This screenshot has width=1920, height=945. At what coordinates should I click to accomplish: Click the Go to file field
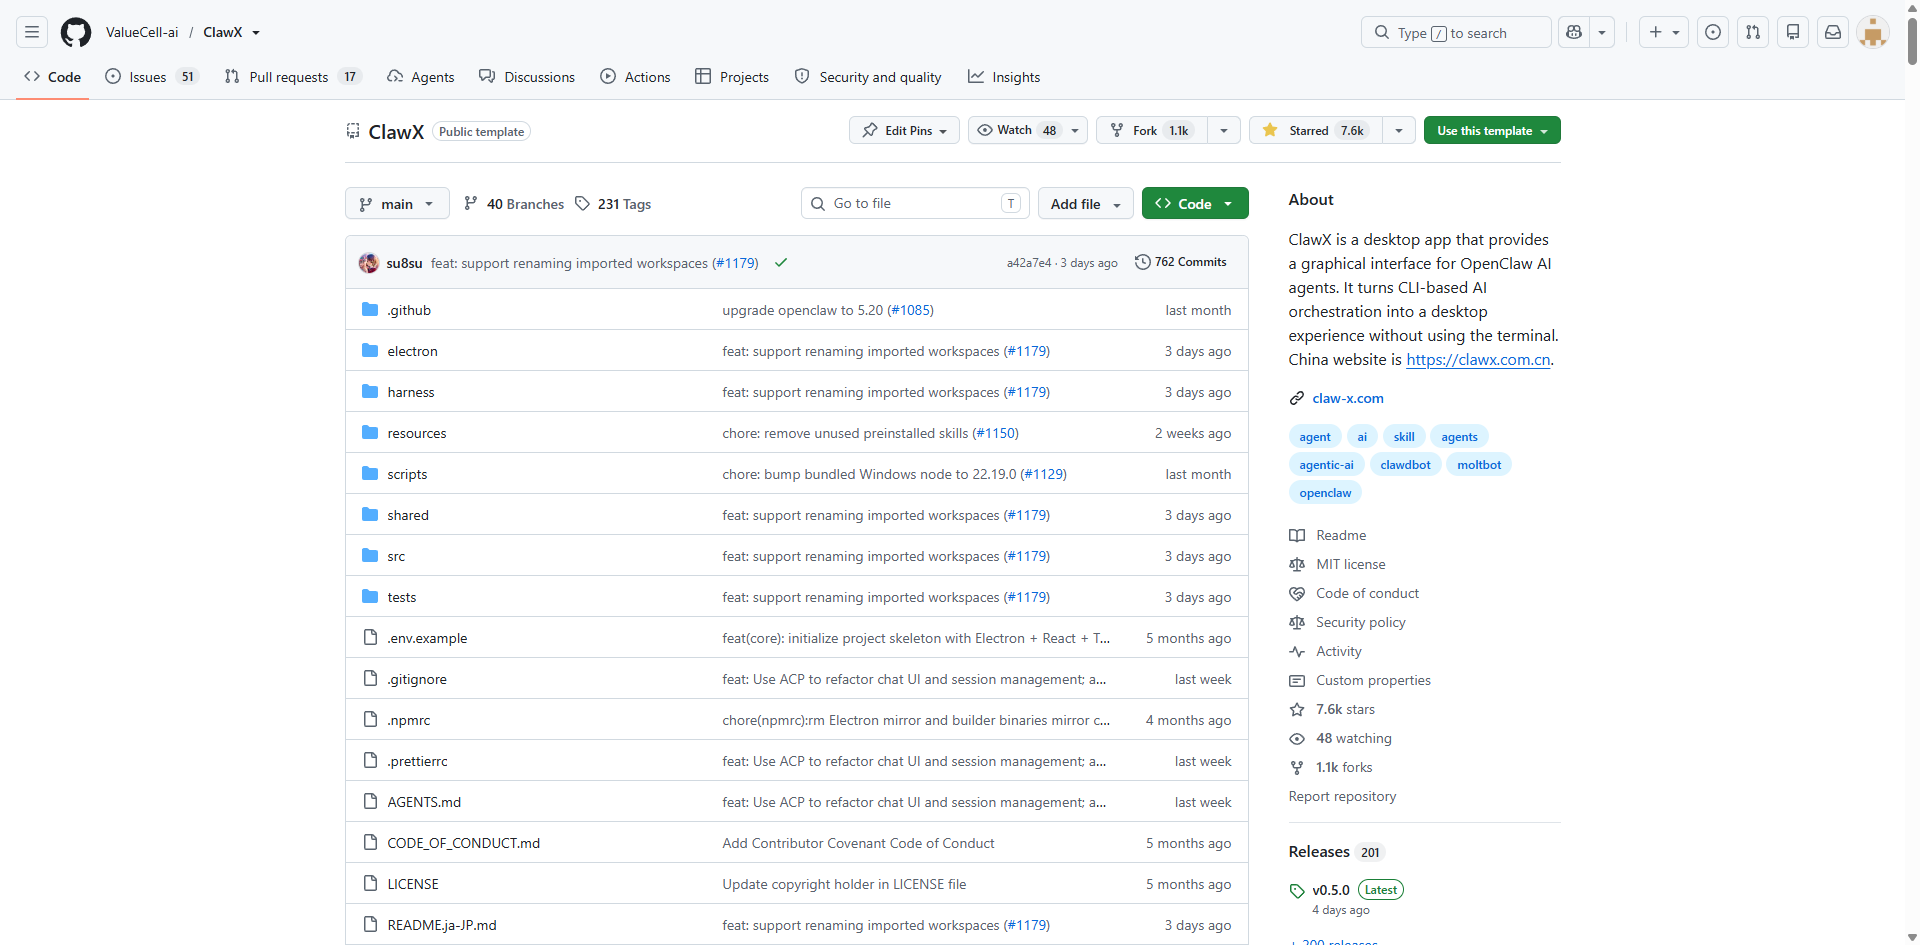[915, 204]
